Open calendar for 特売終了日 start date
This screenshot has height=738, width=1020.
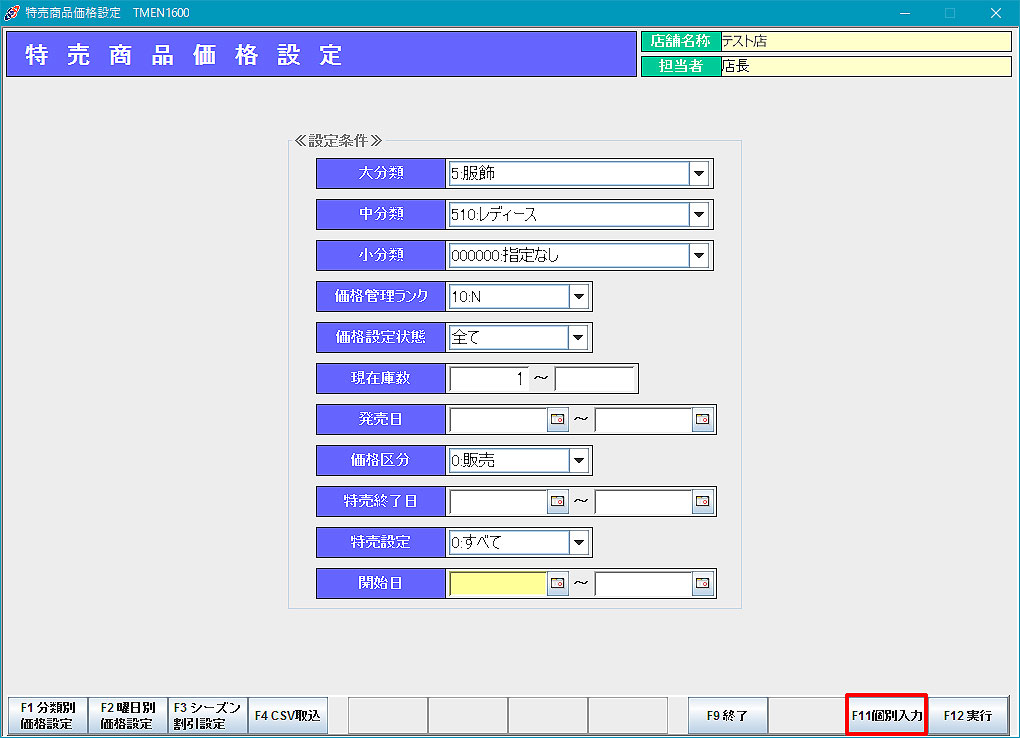(557, 501)
